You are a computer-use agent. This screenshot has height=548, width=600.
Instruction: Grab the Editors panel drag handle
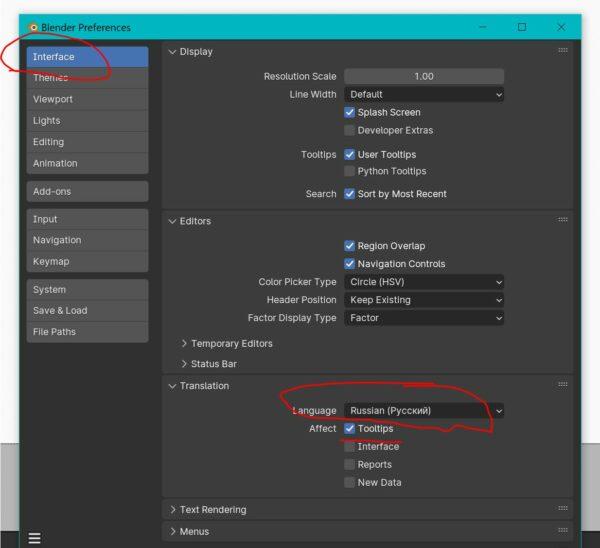(x=562, y=220)
